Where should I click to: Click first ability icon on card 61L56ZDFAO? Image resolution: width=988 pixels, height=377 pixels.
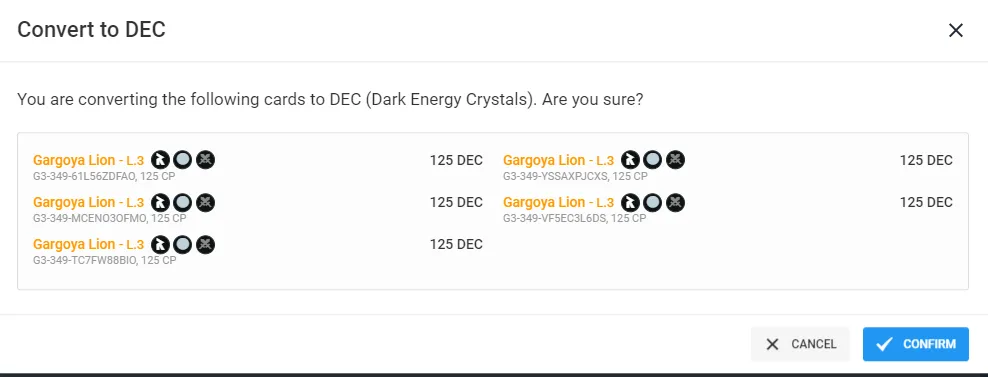click(x=161, y=160)
